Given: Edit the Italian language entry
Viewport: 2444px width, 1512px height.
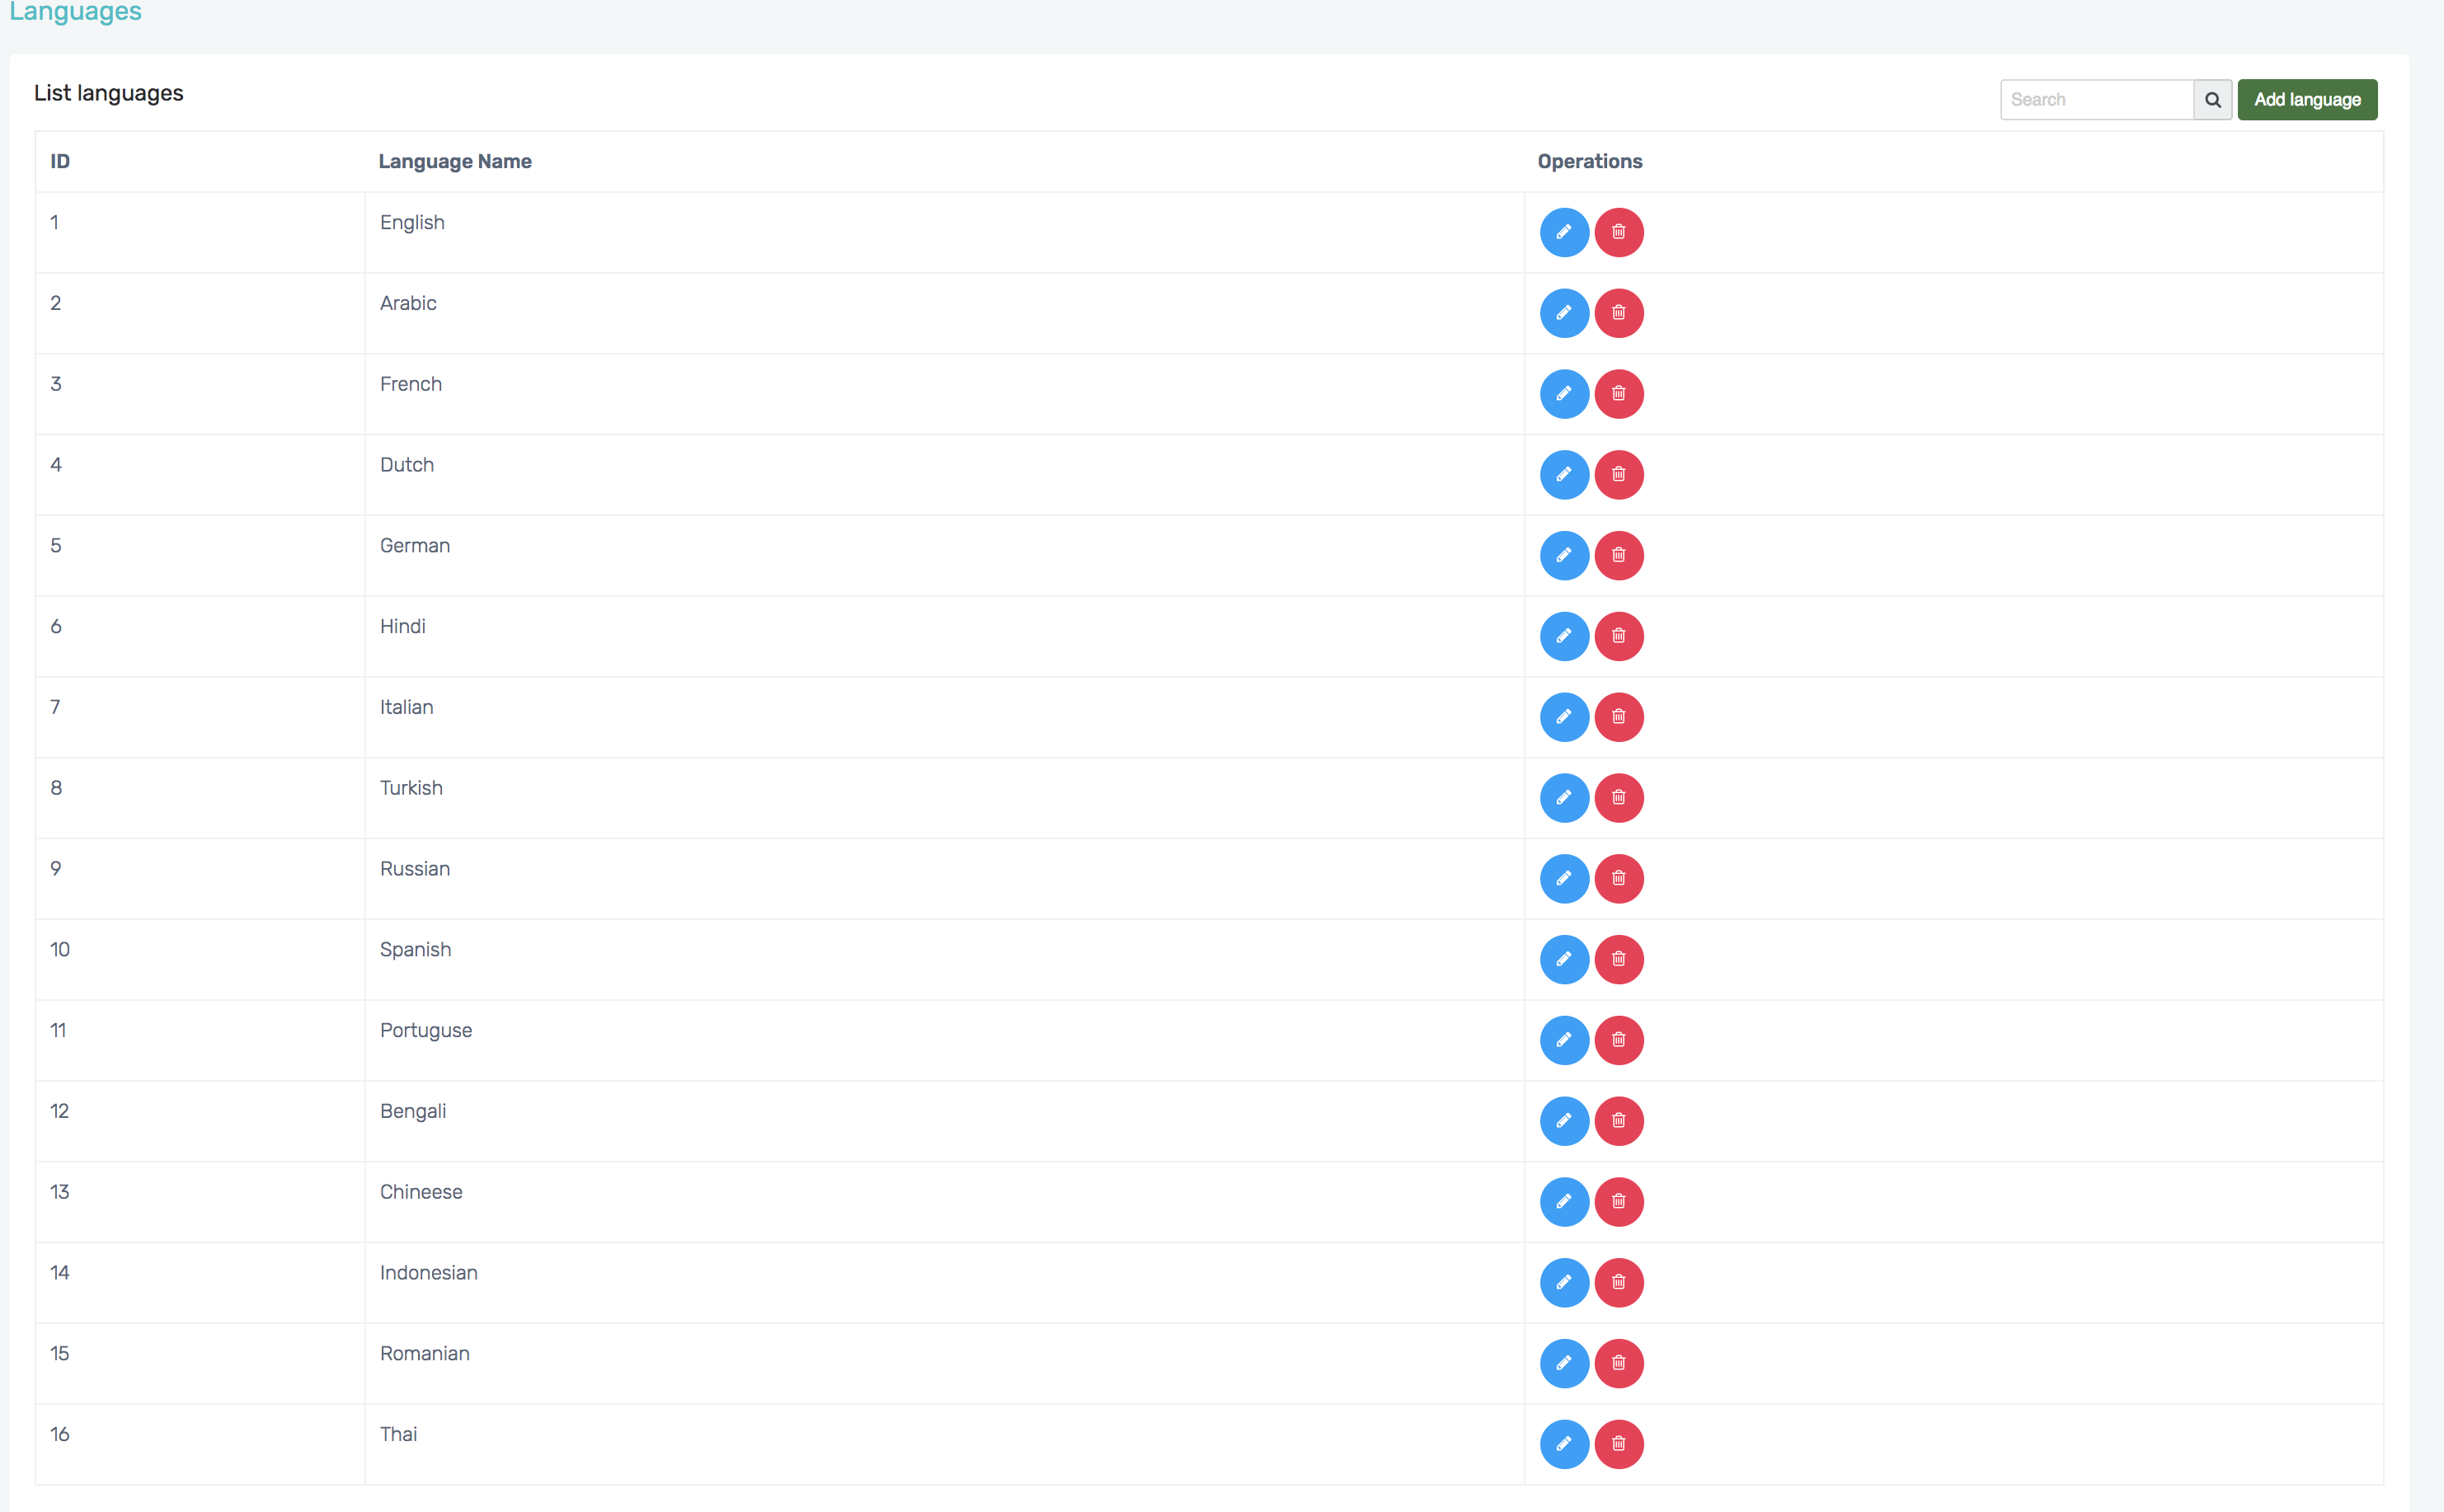Looking at the screenshot, I should click(1564, 717).
